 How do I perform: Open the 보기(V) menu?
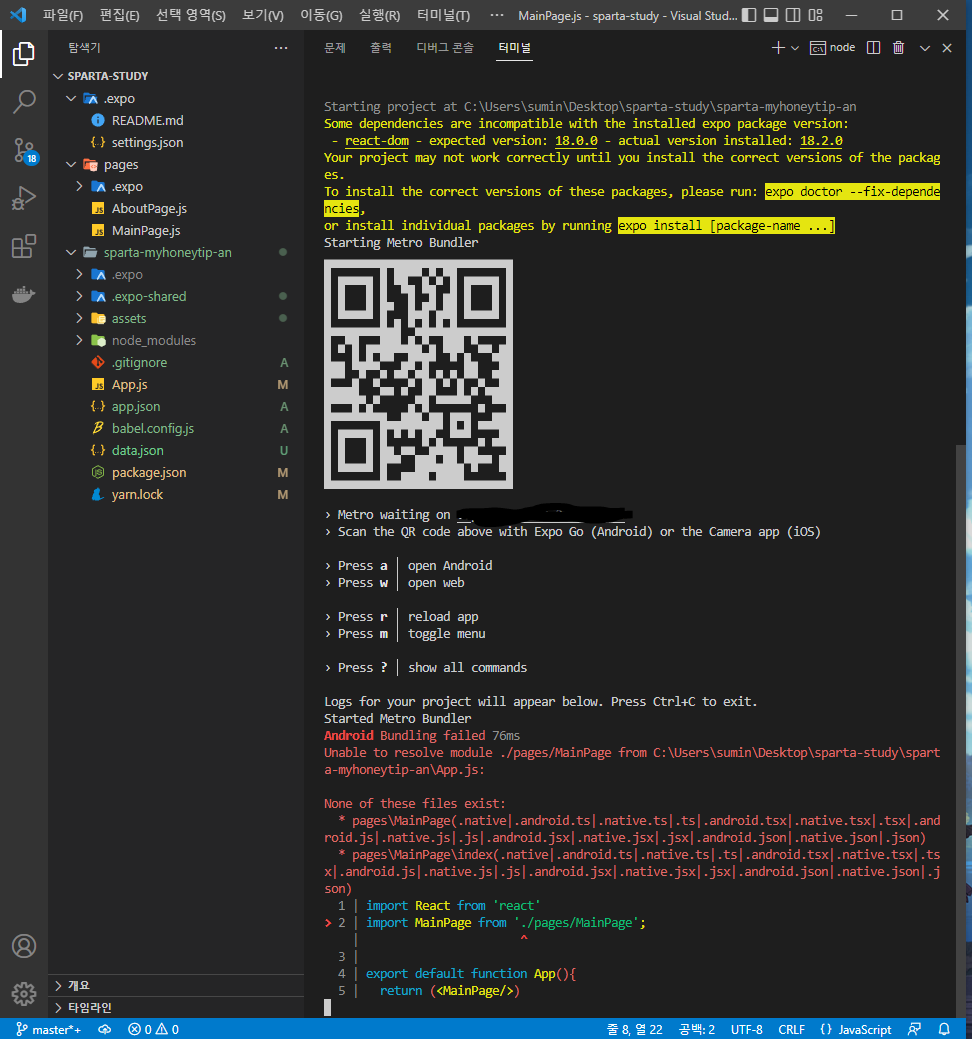(262, 15)
